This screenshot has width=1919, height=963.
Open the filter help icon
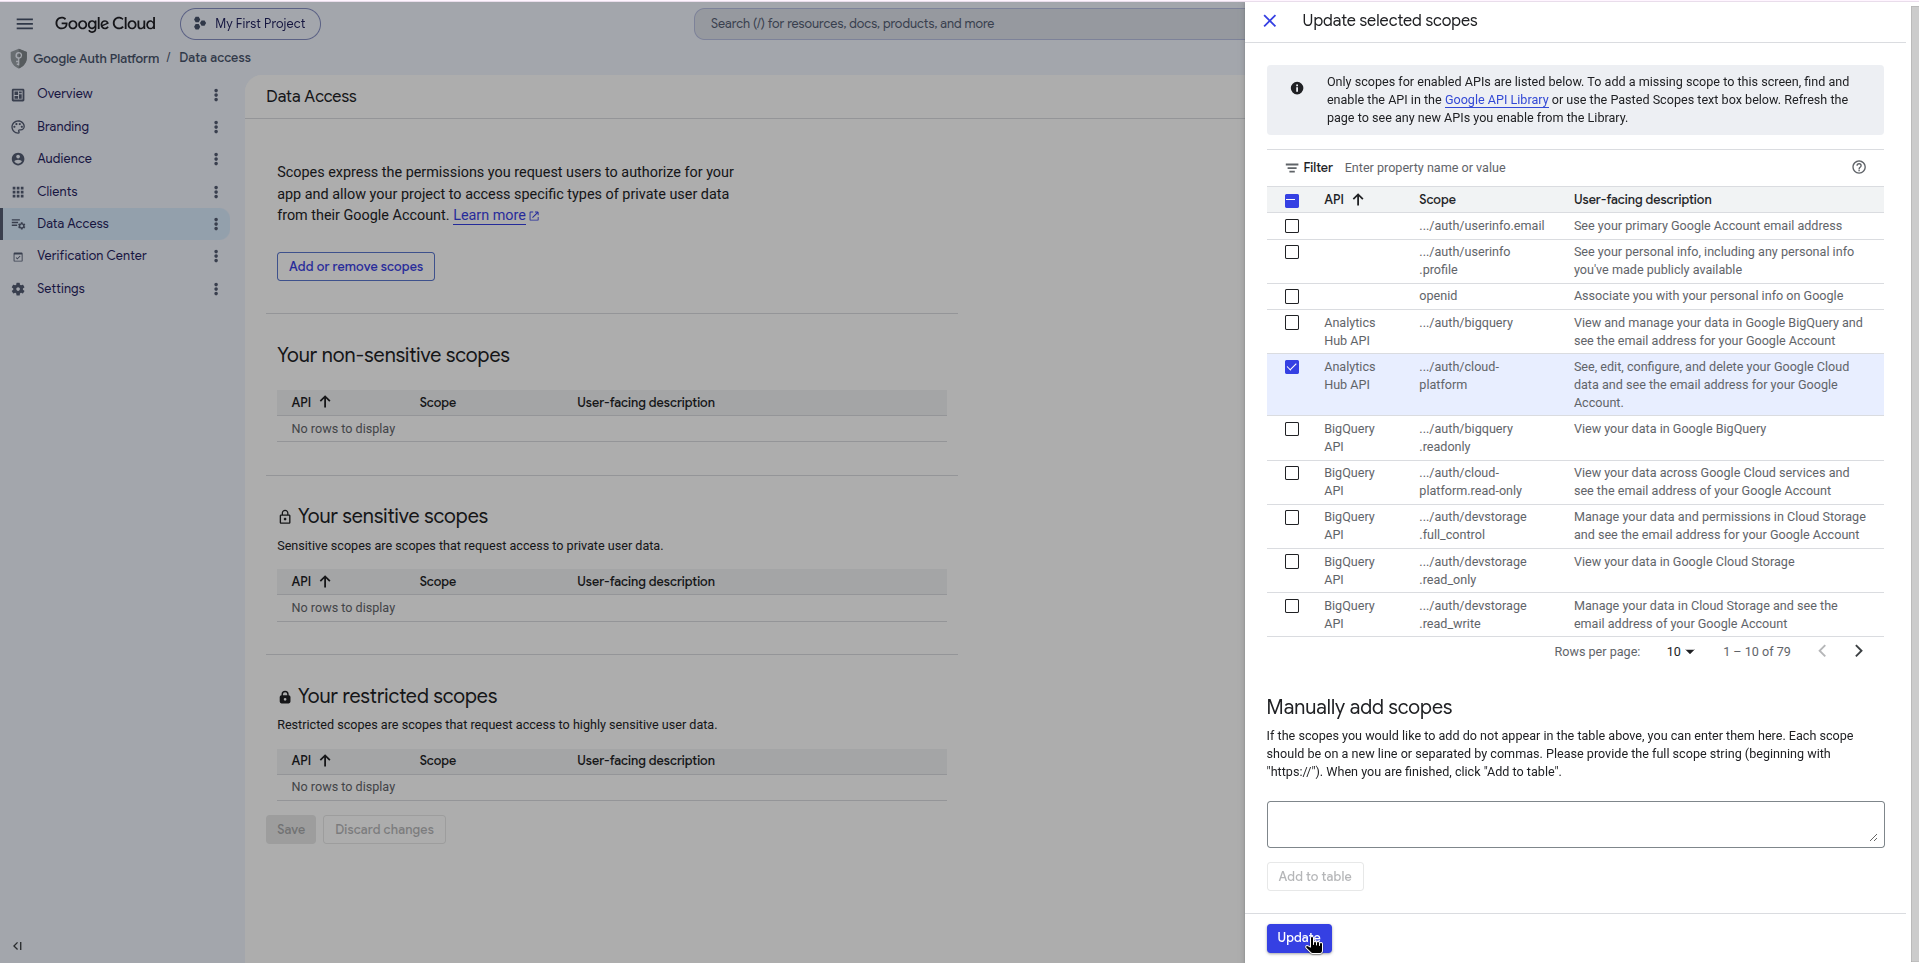[x=1859, y=167]
